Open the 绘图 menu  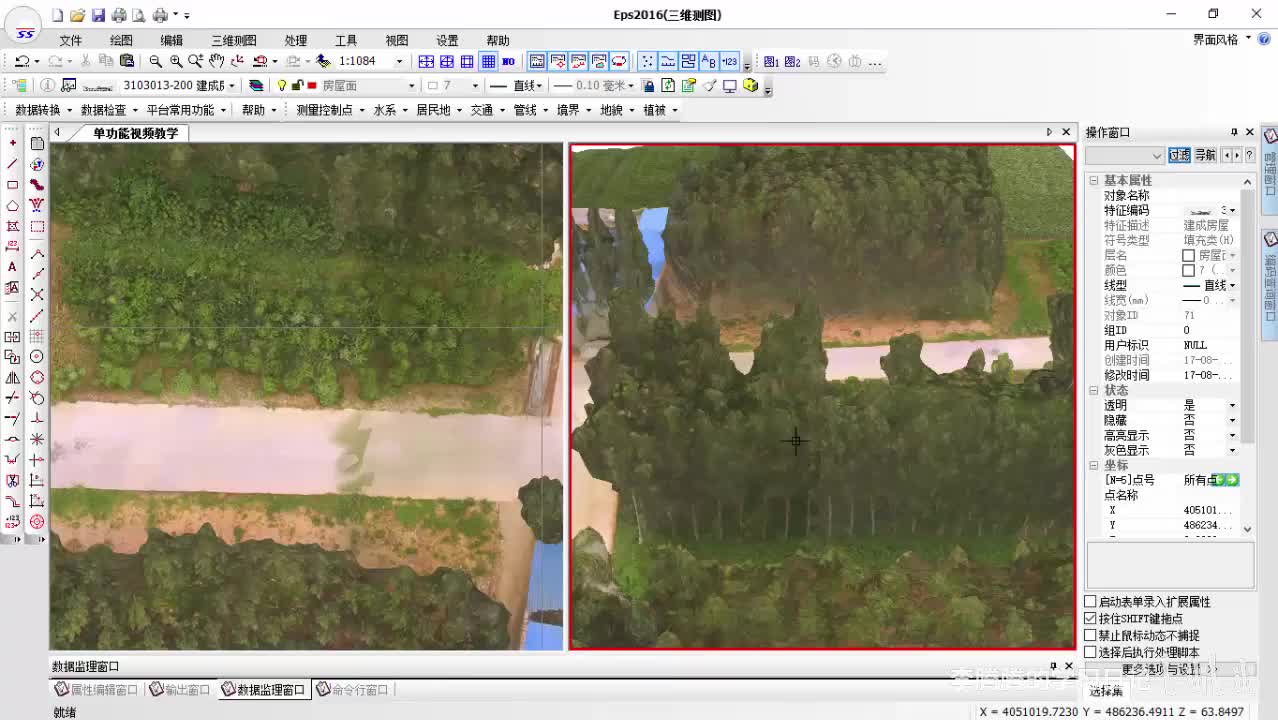click(x=121, y=41)
